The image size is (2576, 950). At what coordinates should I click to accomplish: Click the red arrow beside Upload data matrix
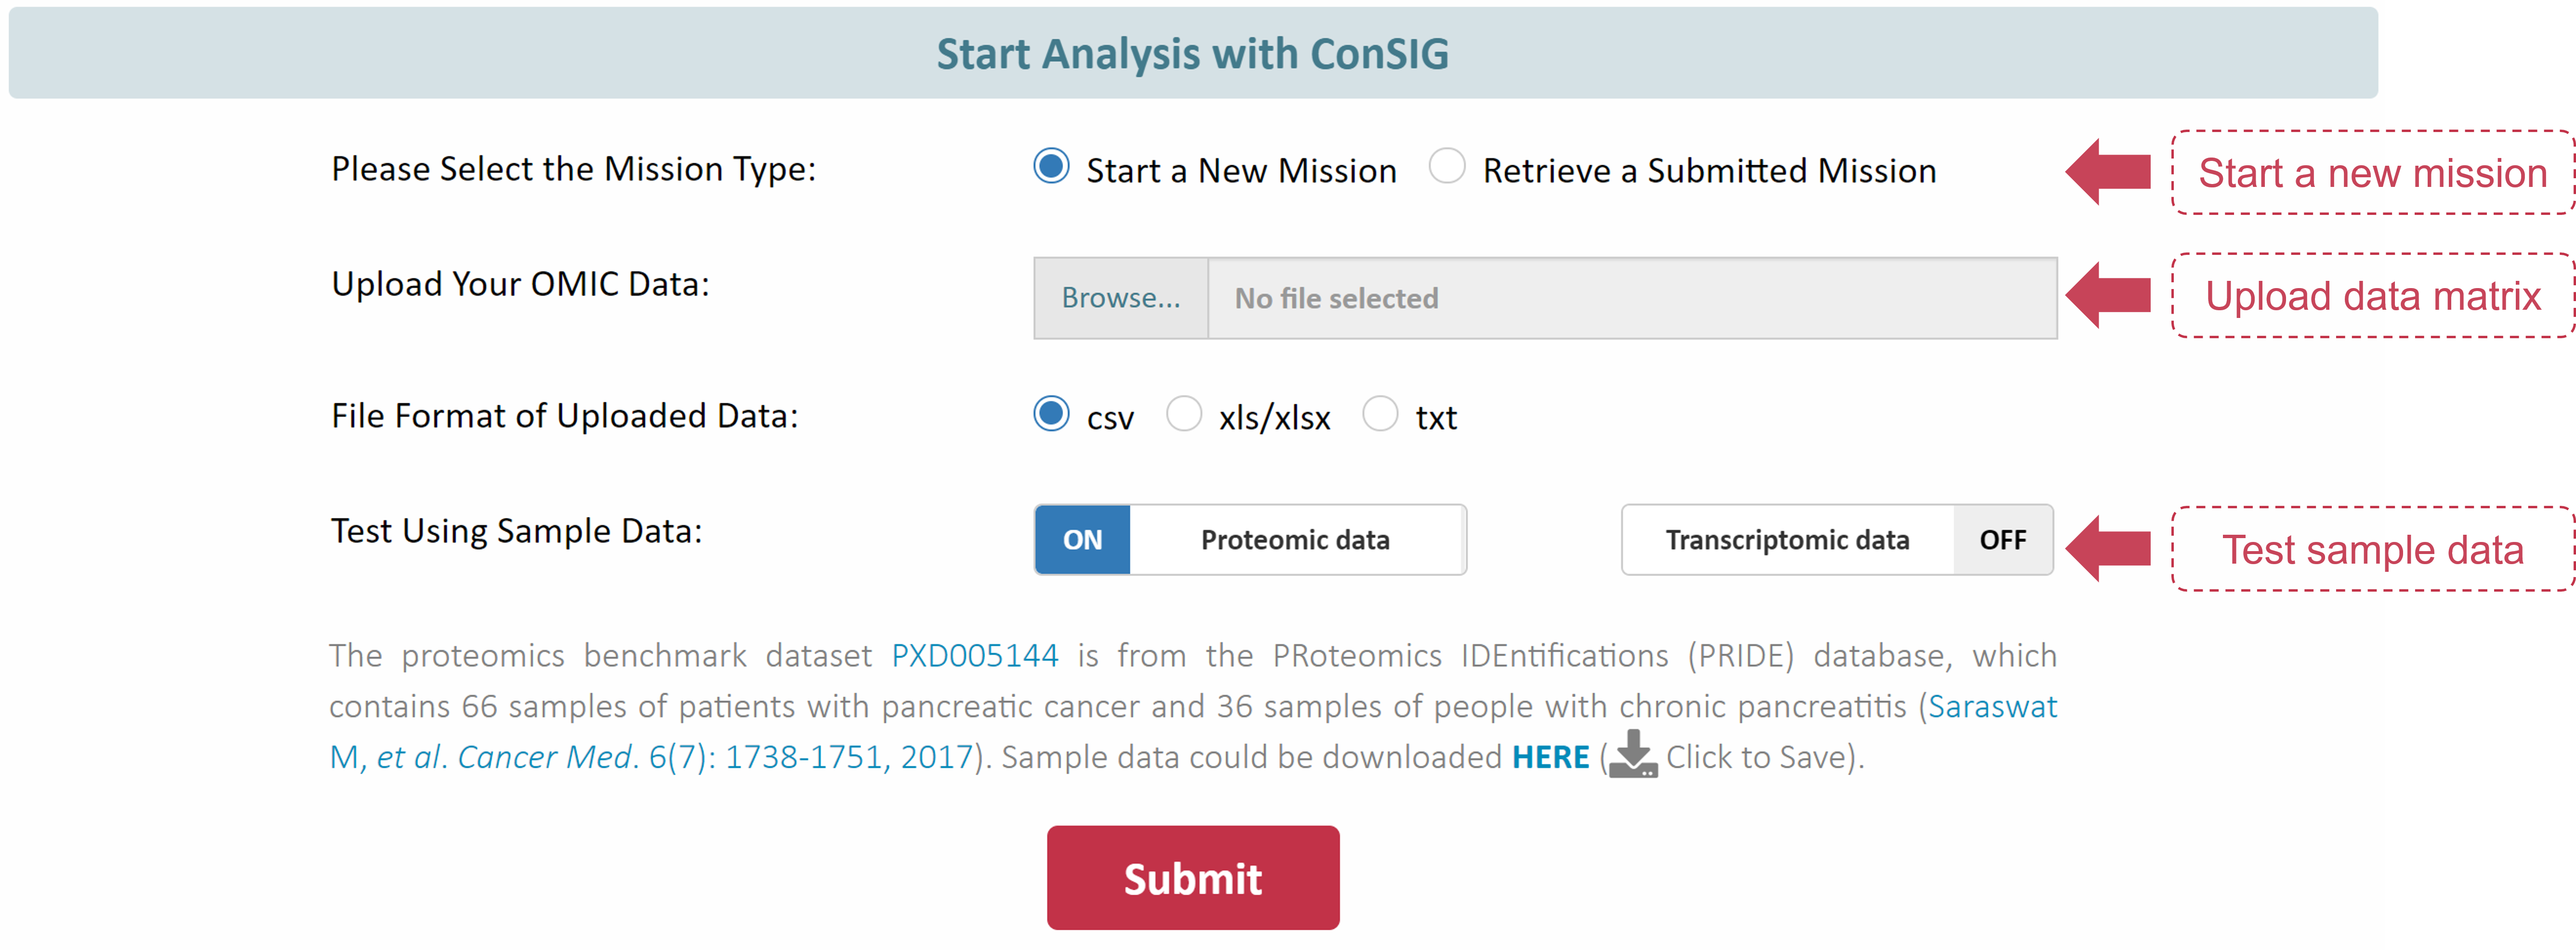(x=2108, y=295)
